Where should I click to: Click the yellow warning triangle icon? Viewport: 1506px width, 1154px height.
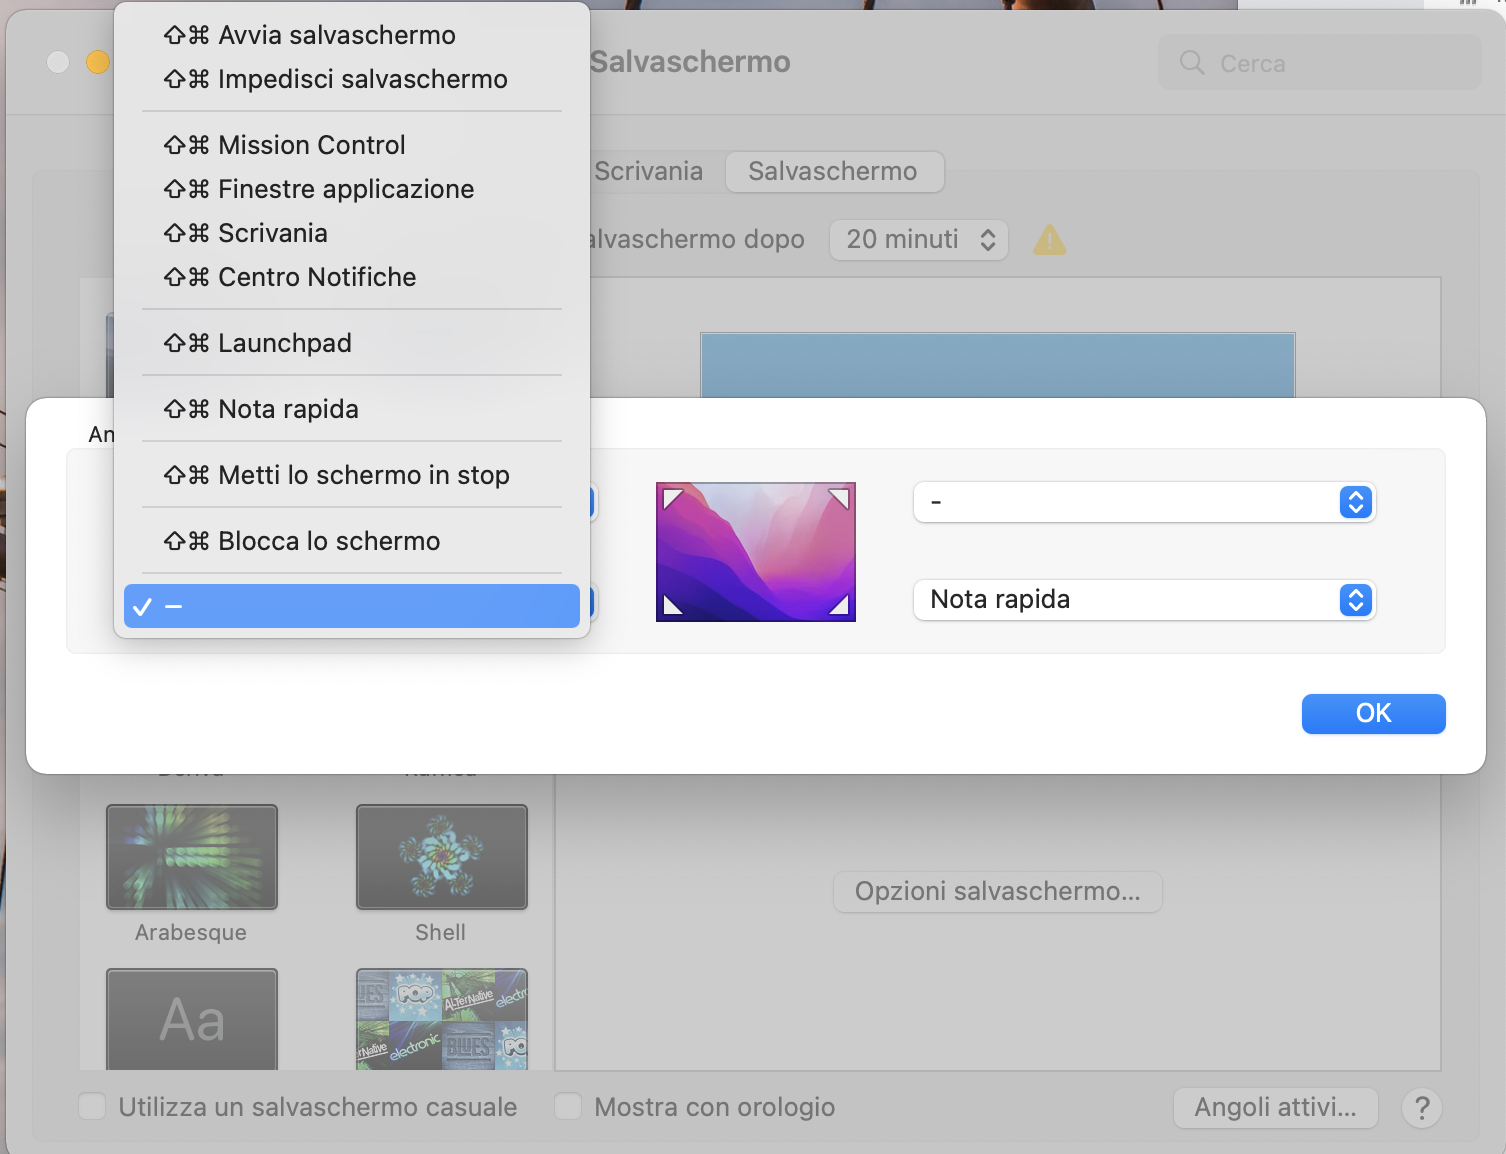point(1049,240)
